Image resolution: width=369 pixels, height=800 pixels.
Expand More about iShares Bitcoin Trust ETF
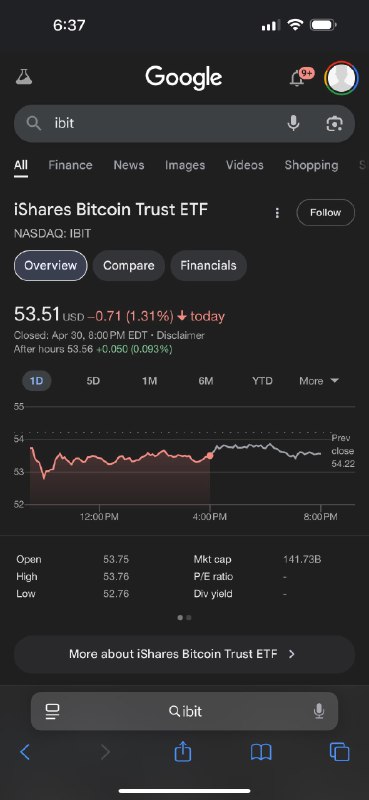click(x=184, y=654)
